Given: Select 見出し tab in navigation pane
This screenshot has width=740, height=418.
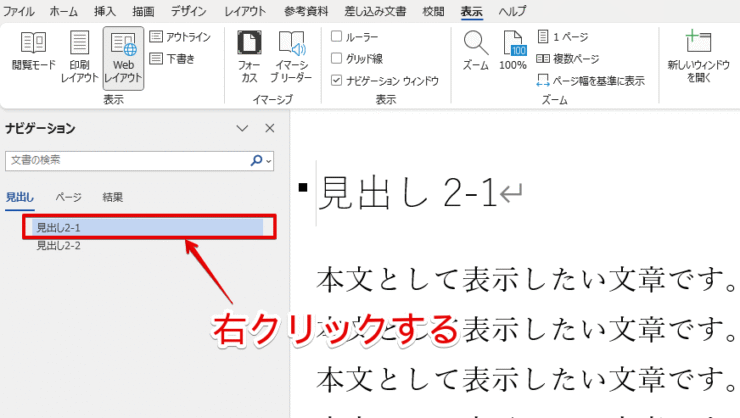Looking at the screenshot, I should coord(20,197).
